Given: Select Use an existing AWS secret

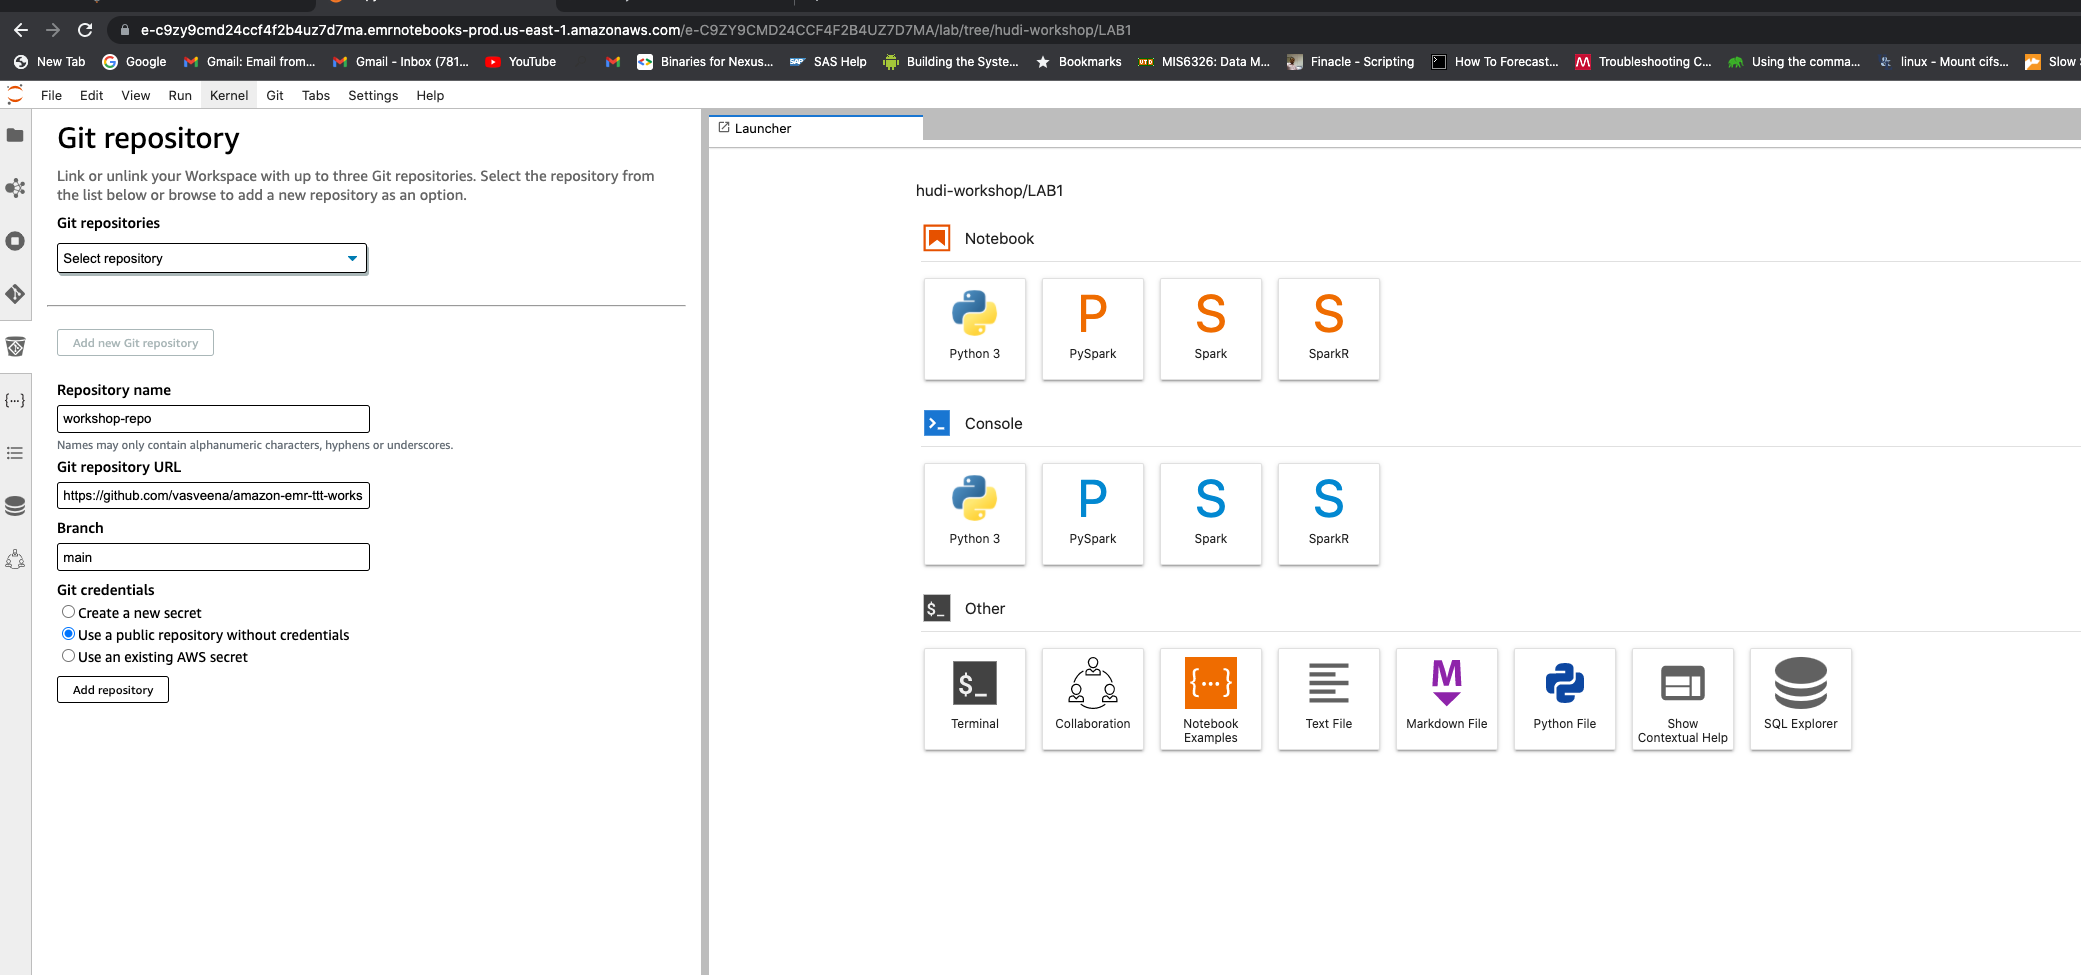Looking at the screenshot, I should (x=68, y=656).
